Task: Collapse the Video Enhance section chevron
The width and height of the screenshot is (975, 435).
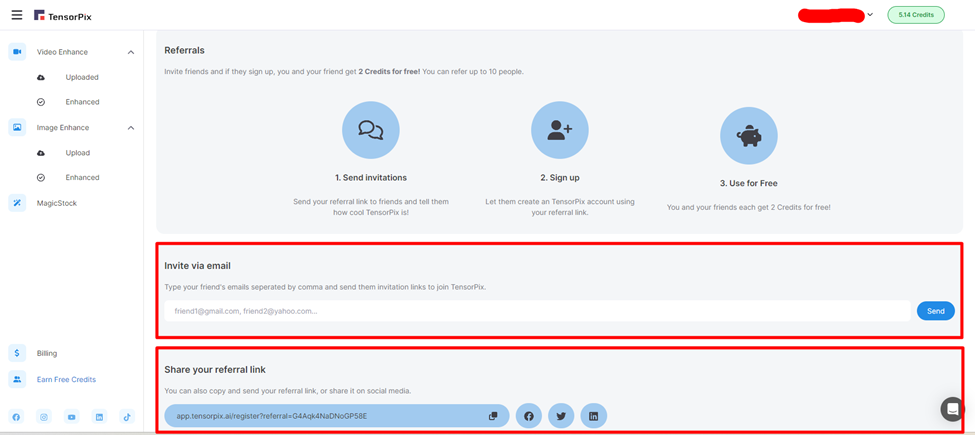Action: (131, 52)
